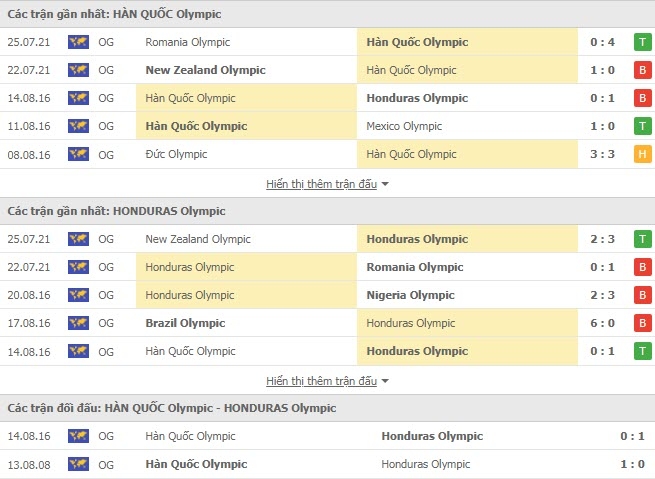Click the green T badge for Honduras 2:3 win
Image resolution: width=655 pixels, height=479 pixels.
click(642, 239)
